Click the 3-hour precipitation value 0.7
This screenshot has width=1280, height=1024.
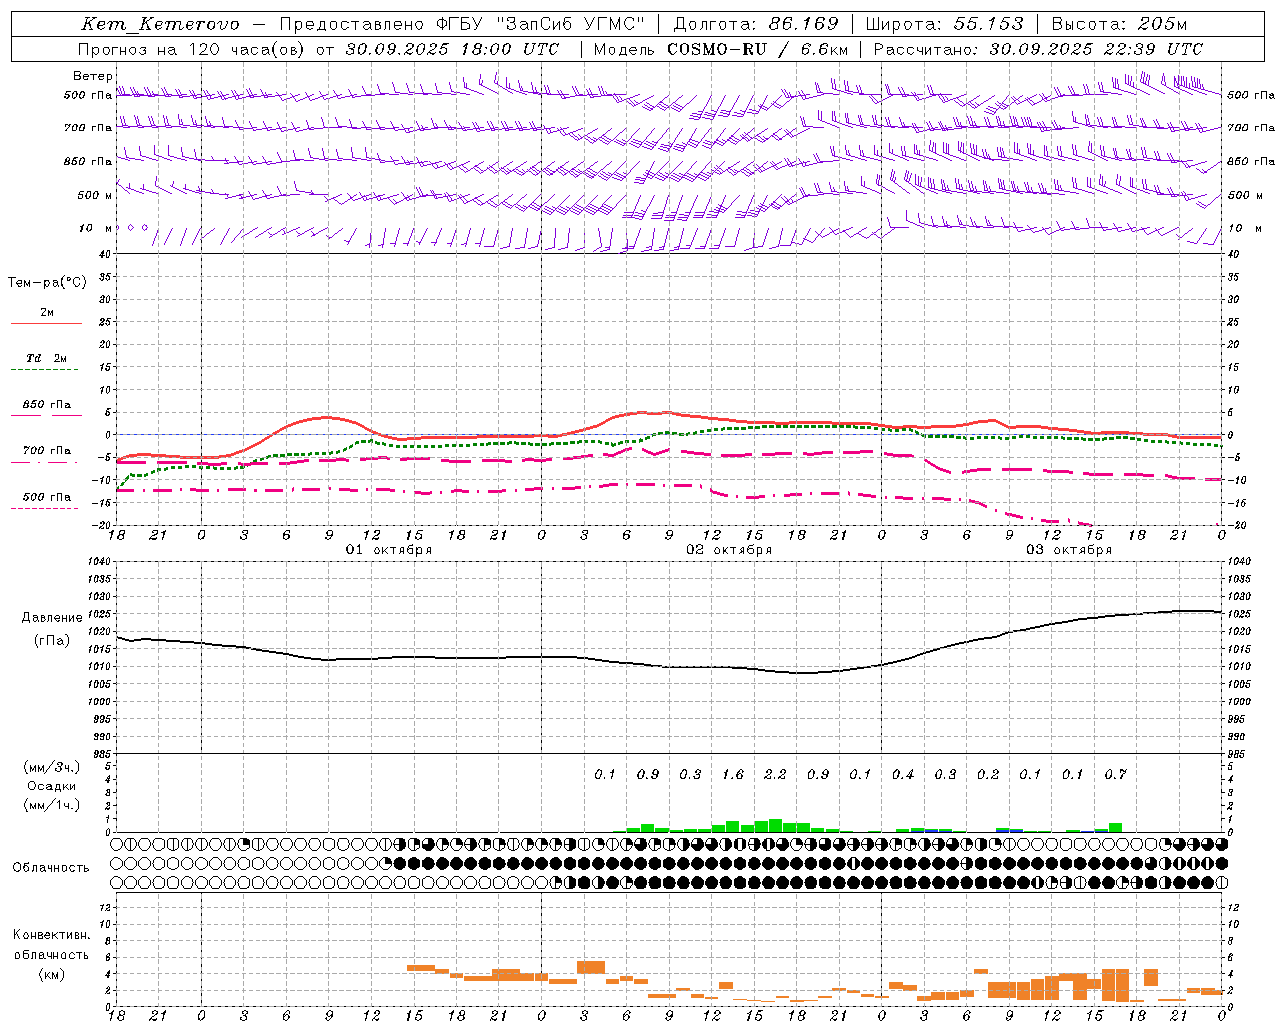1116,774
